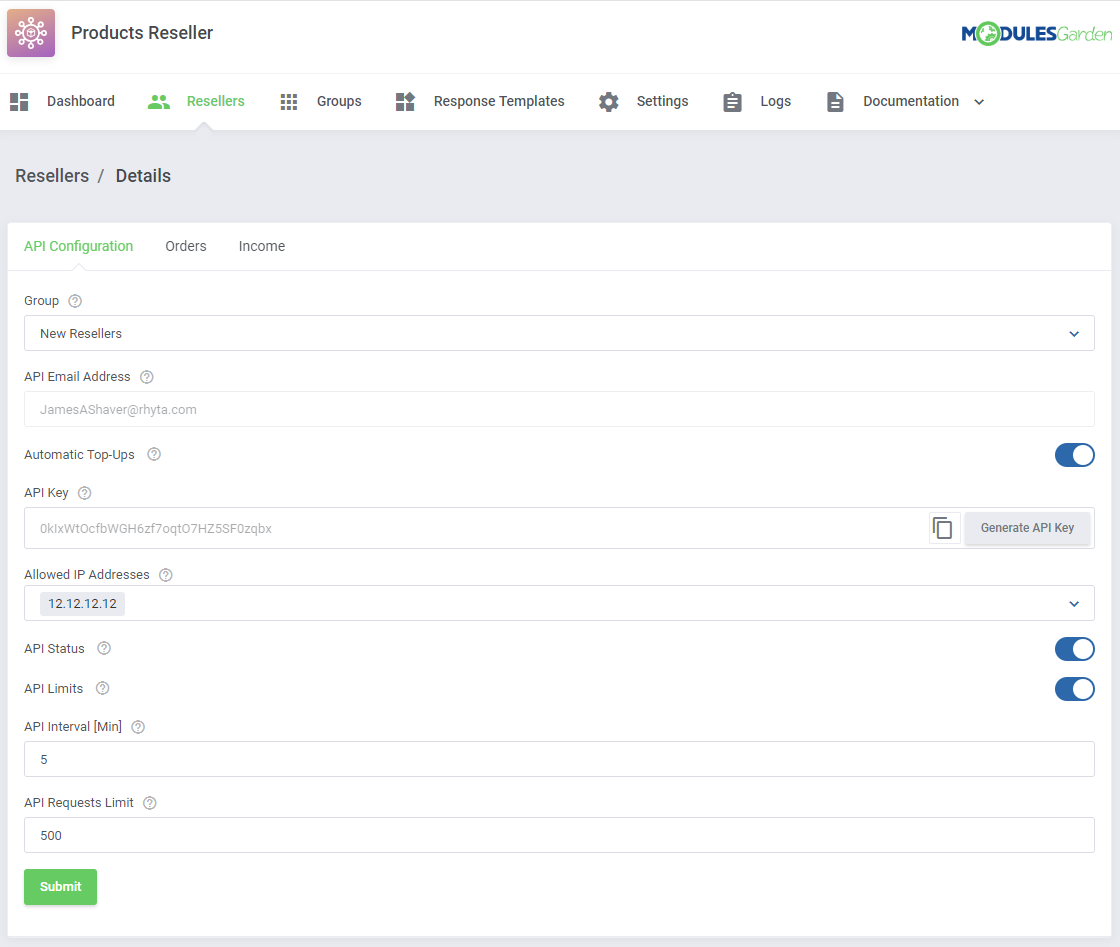Show help tooltip for Allowed IP Addresses

[x=166, y=575]
